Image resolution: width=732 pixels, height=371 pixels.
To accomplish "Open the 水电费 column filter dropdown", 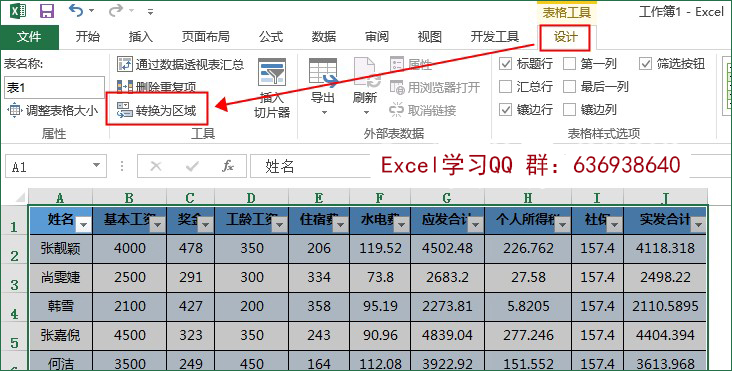I will (x=401, y=225).
